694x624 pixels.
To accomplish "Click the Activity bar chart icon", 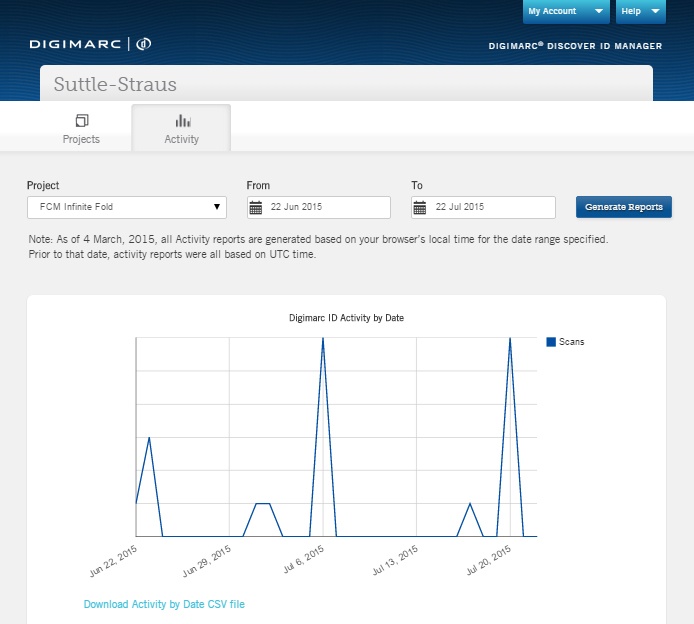I will (x=182, y=120).
